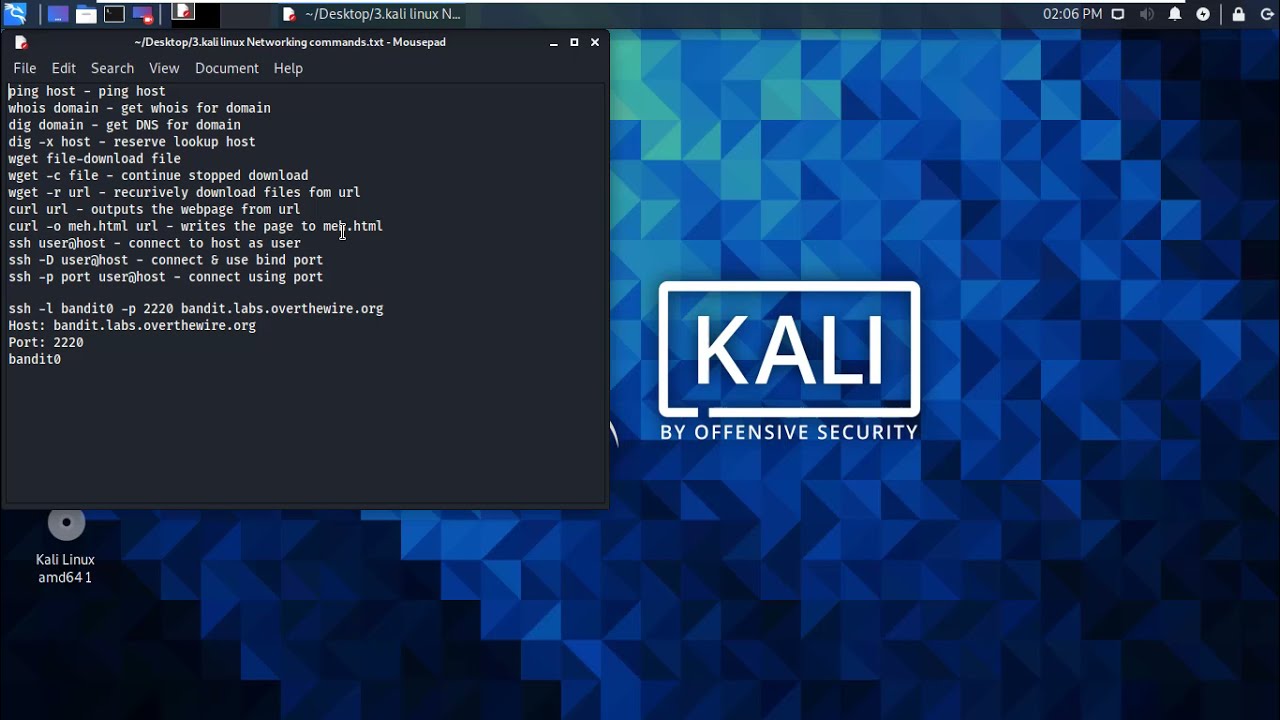1280x720 pixels.
Task: Click the 02:06 PM clock
Action: [x=1072, y=14]
